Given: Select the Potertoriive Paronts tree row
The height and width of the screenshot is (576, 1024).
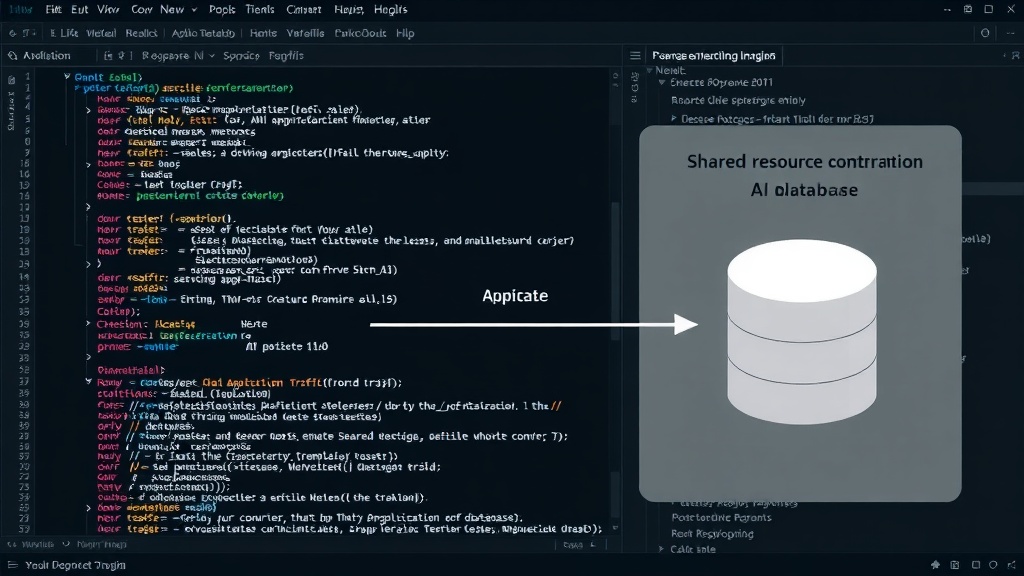Looking at the screenshot, I should 721,517.
